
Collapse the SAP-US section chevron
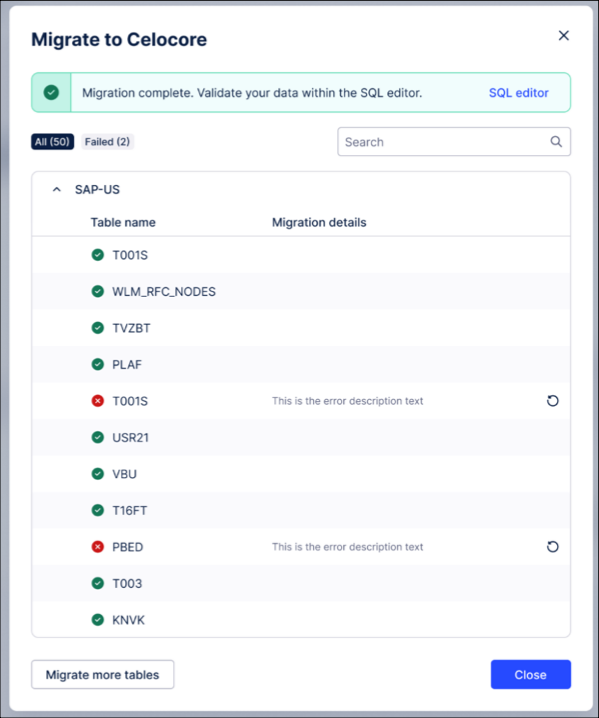click(57, 190)
